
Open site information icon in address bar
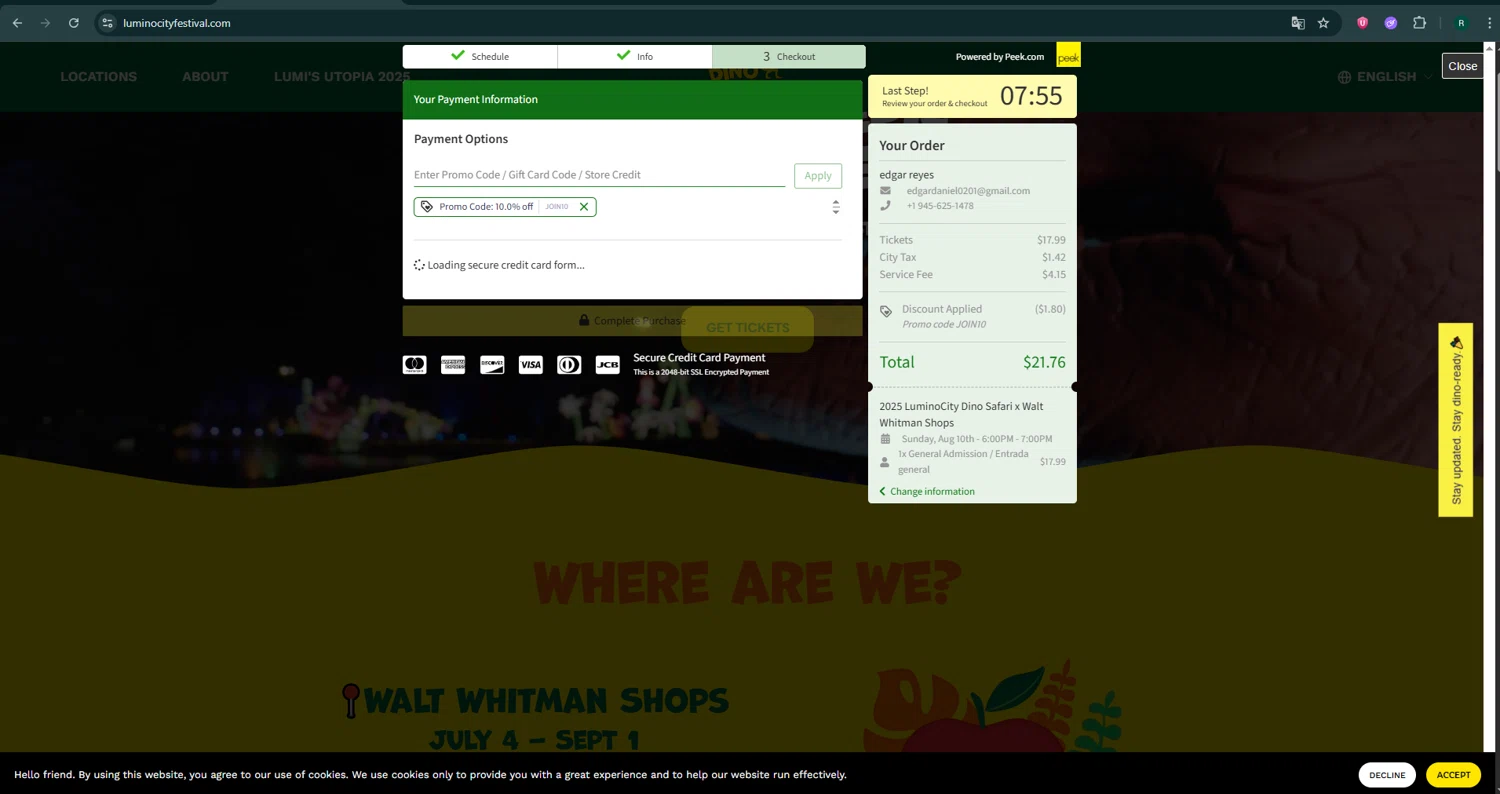click(107, 23)
